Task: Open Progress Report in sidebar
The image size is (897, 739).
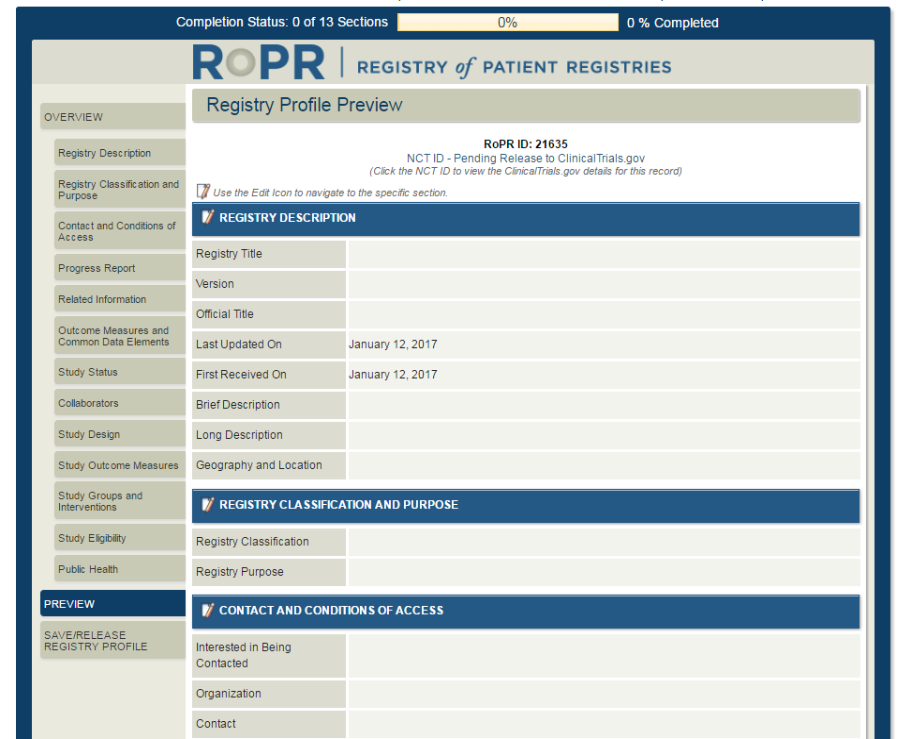Action: [x=120, y=268]
